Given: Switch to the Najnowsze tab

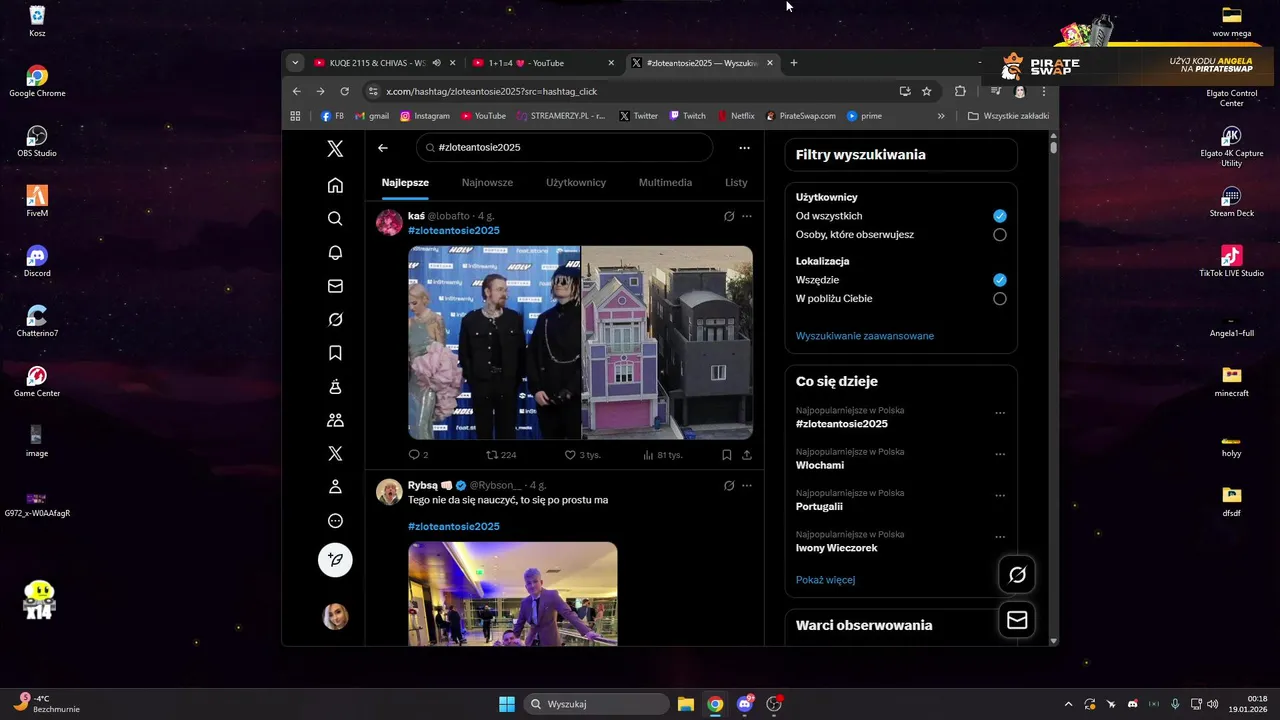Looking at the screenshot, I should point(487,182).
